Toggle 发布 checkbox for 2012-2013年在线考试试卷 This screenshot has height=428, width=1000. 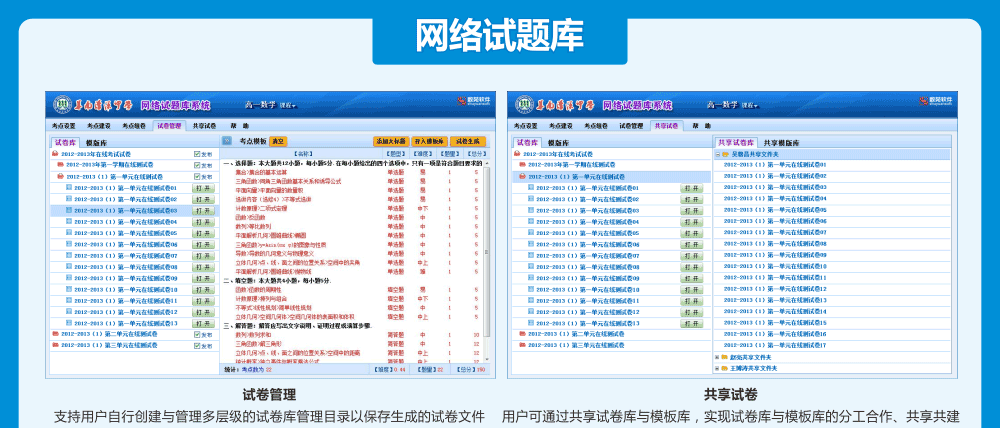pos(197,154)
